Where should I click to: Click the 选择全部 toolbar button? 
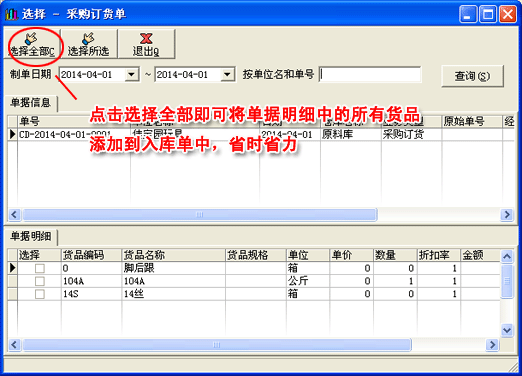pos(32,44)
